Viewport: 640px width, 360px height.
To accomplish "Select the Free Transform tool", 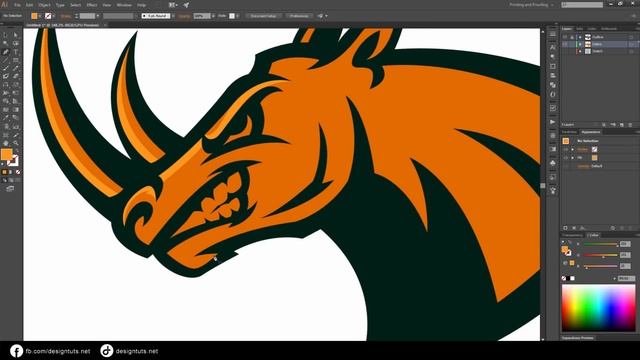I will pyautogui.click(x=16, y=93).
